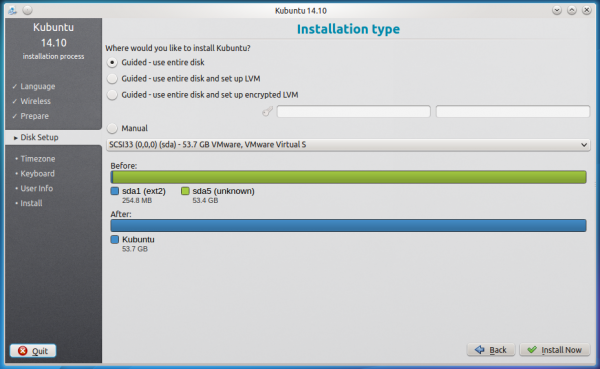Click the 'Where would you like to install Kubuntu?' text
Screen dimensions: 600x369
tap(178, 48)
